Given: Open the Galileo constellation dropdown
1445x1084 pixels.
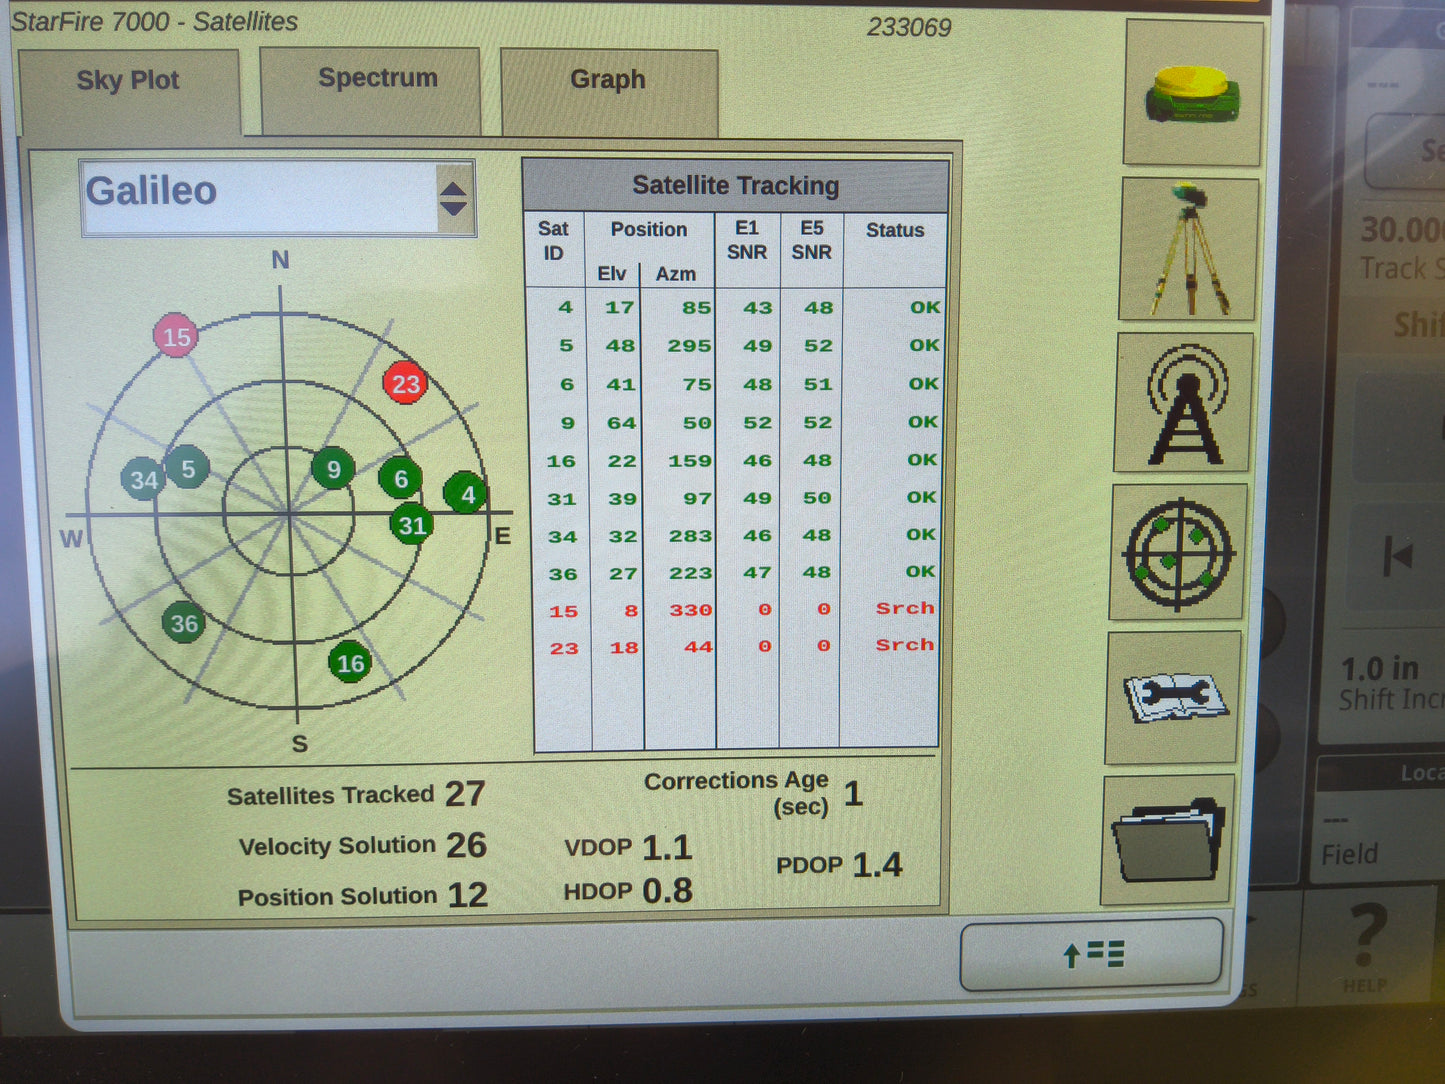Looking at the screenshot, I should click(x=278, y=197).
